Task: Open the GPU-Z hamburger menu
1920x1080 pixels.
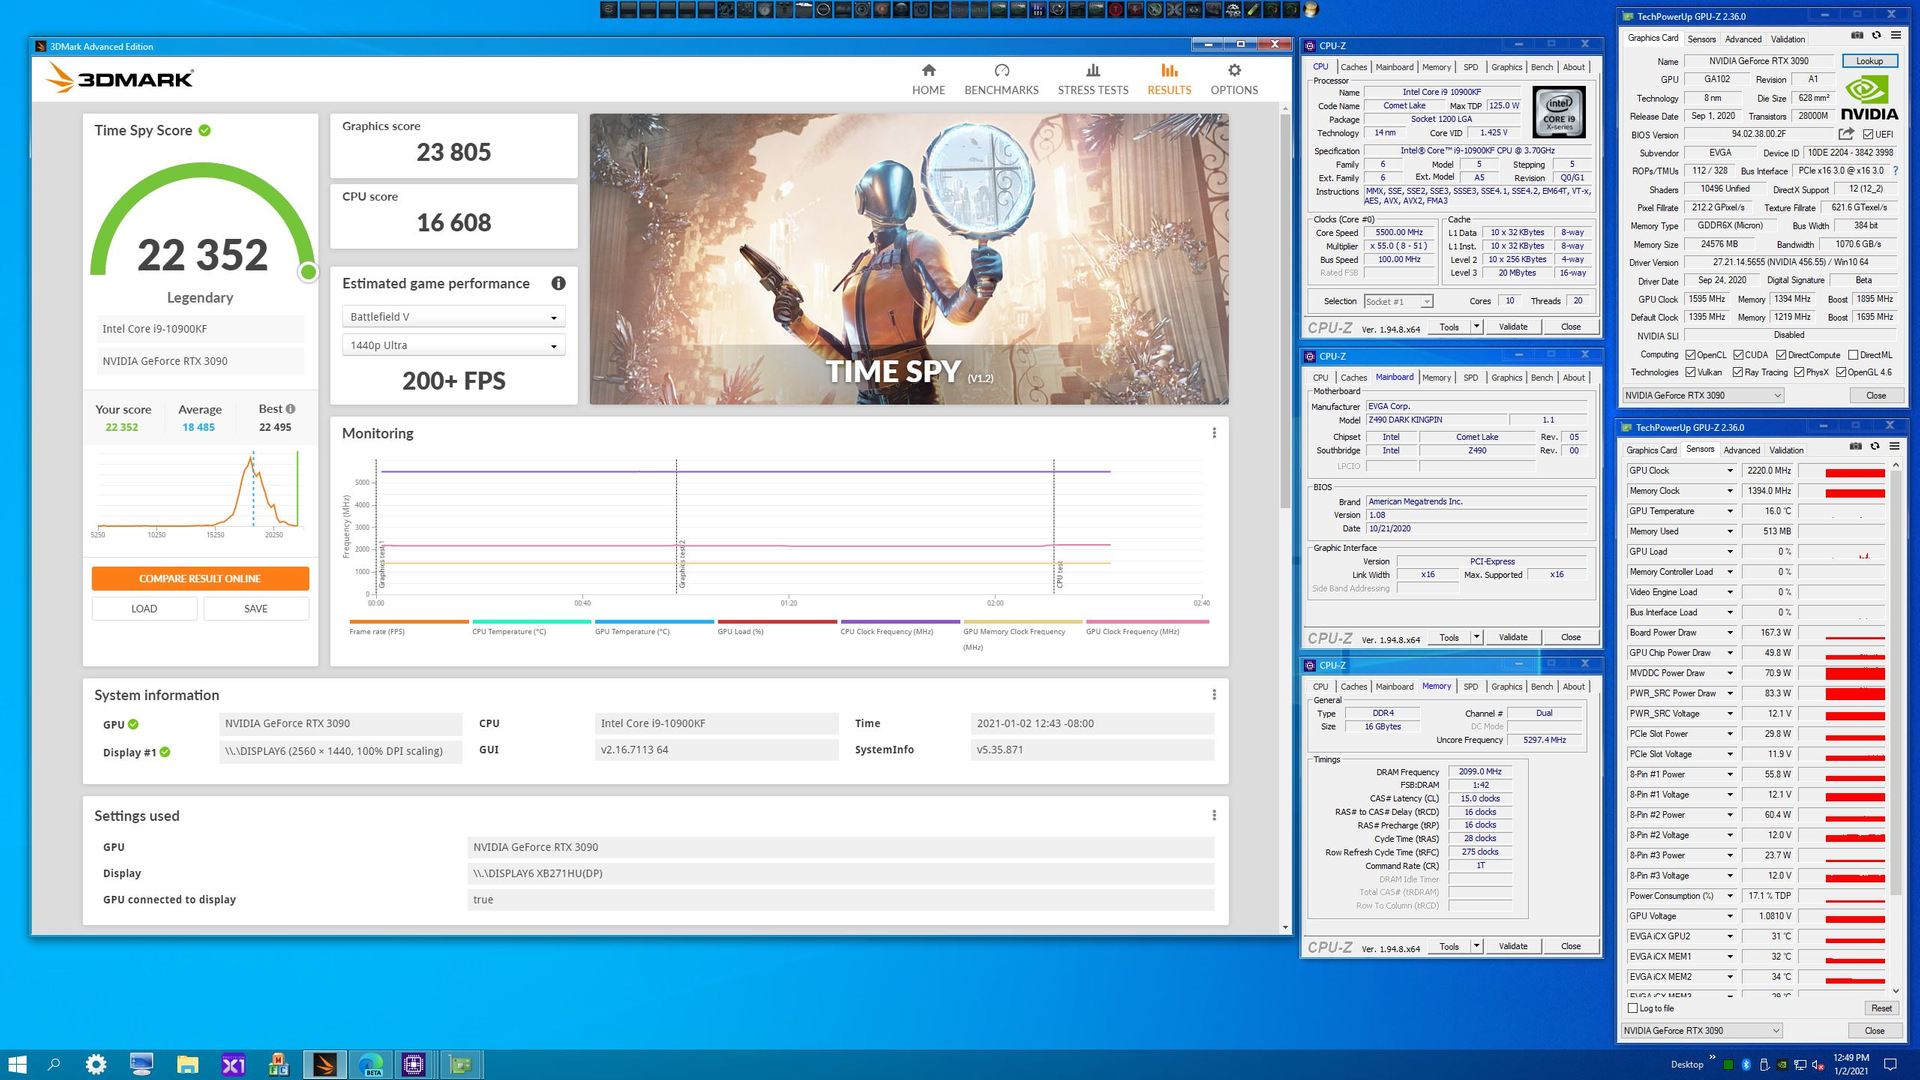Action: [x=1895, y=35]
